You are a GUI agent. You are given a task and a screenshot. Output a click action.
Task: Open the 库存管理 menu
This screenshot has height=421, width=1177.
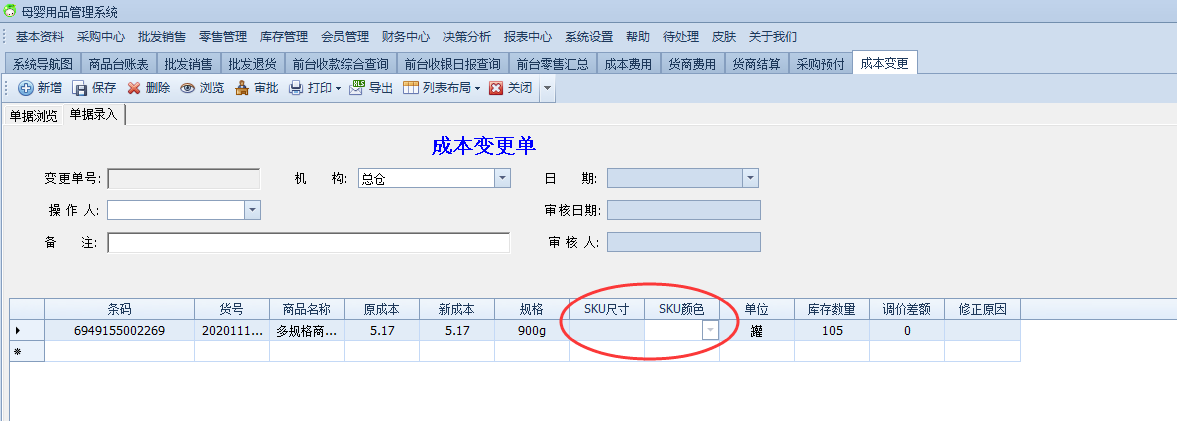tap(284, 36)
